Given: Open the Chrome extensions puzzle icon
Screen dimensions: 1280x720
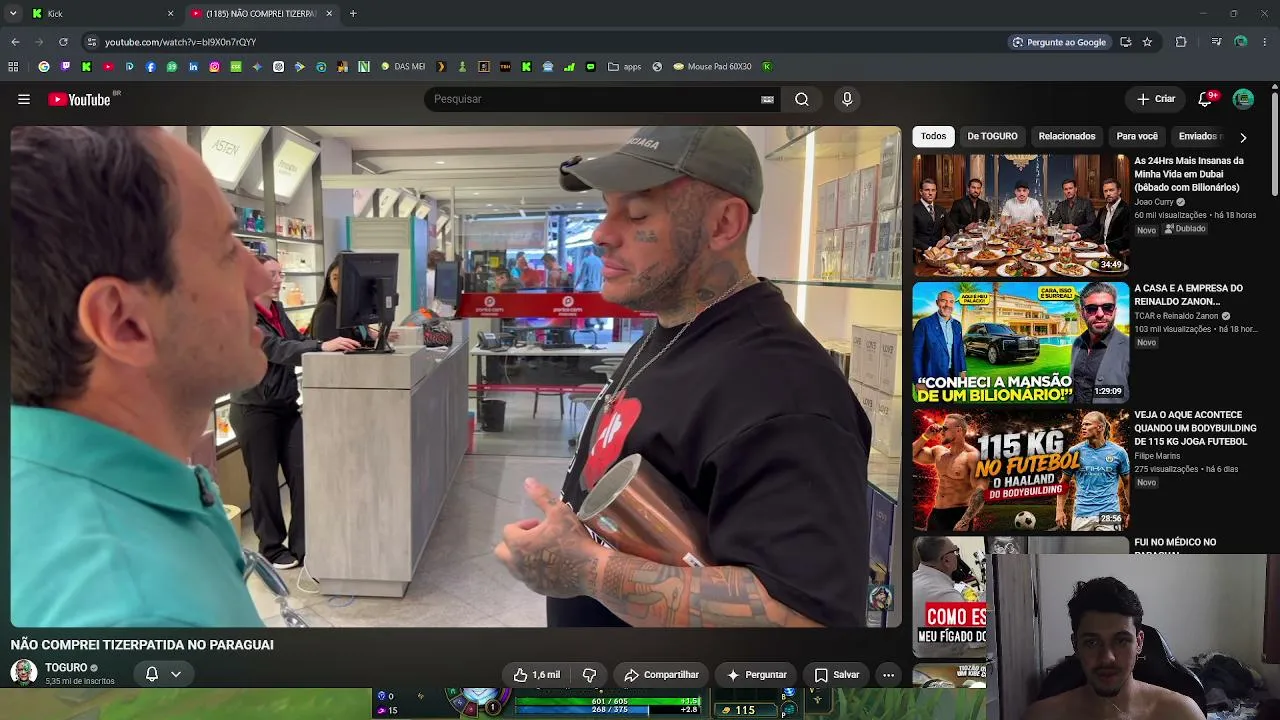Looking at the screenshot, I should [x=1181, y=42].
